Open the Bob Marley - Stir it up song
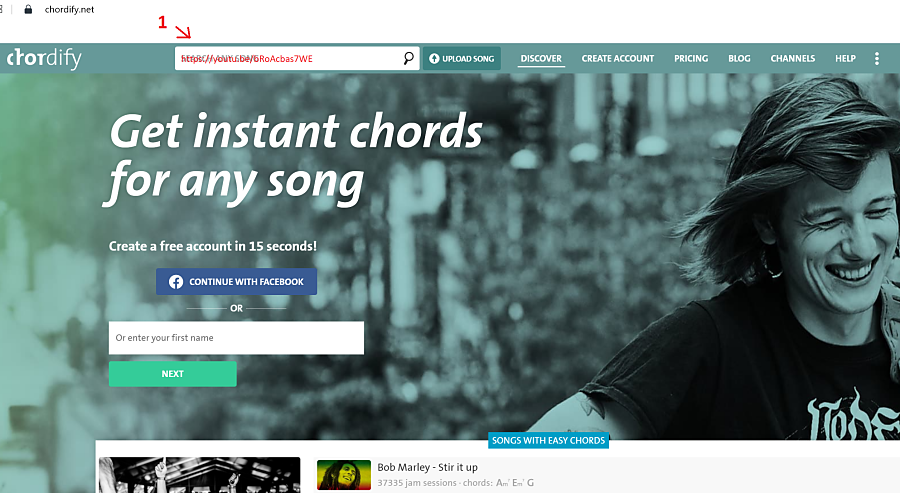Image resolution: width=900 pixels, height=493 pixels. pos(427,467)
